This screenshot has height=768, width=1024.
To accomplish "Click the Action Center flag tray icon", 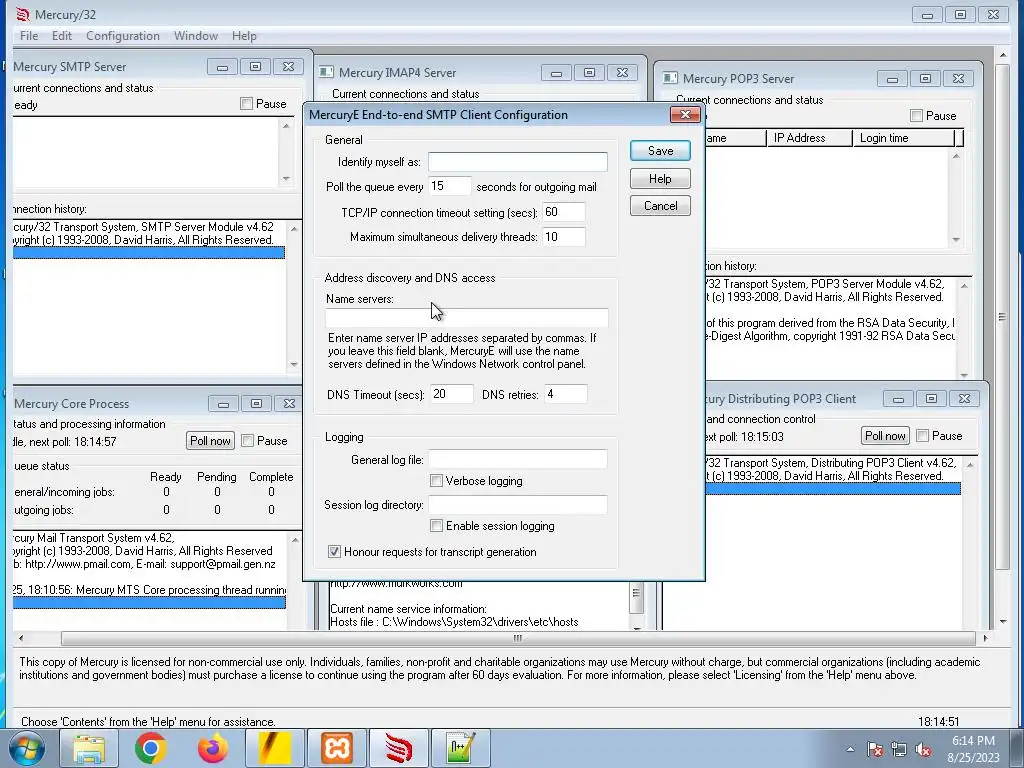I will (874, 749).
